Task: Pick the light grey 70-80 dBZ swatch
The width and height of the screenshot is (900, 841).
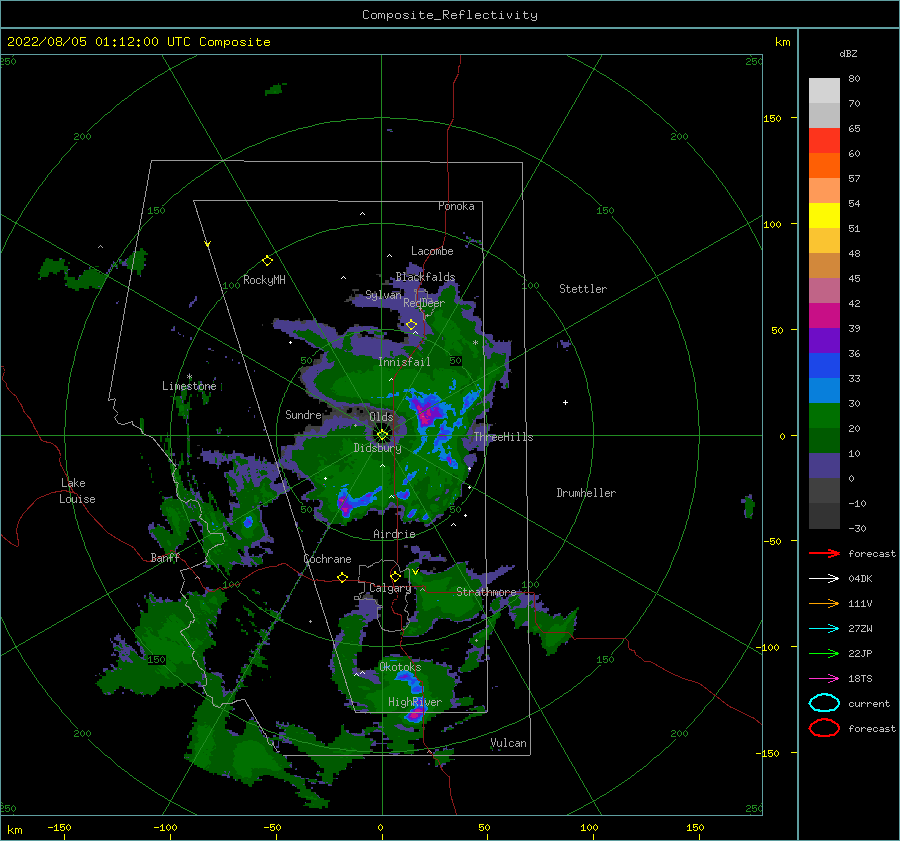Action: 824,90
